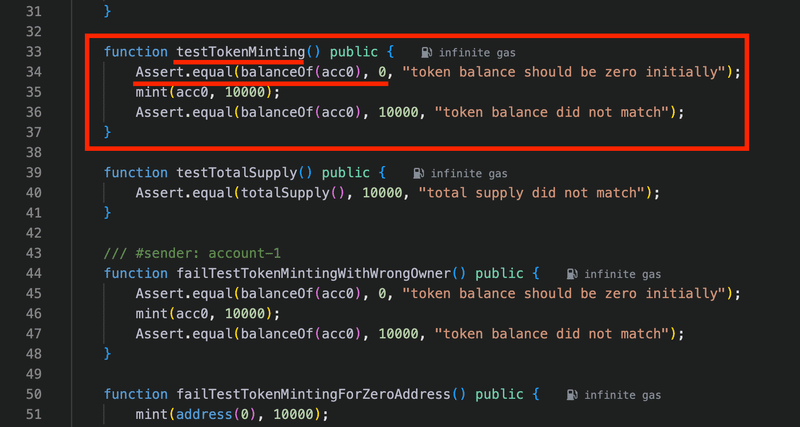Click the function keyword on line 33
800x427 pixels.
point(135,52)
